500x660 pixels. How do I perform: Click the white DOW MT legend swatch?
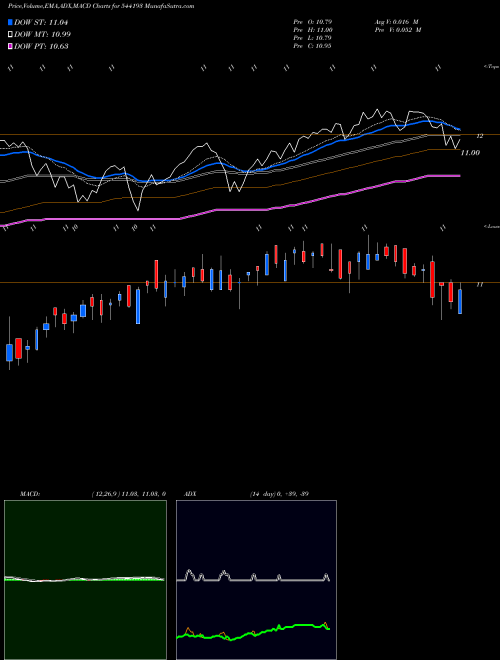pos(10,35)
